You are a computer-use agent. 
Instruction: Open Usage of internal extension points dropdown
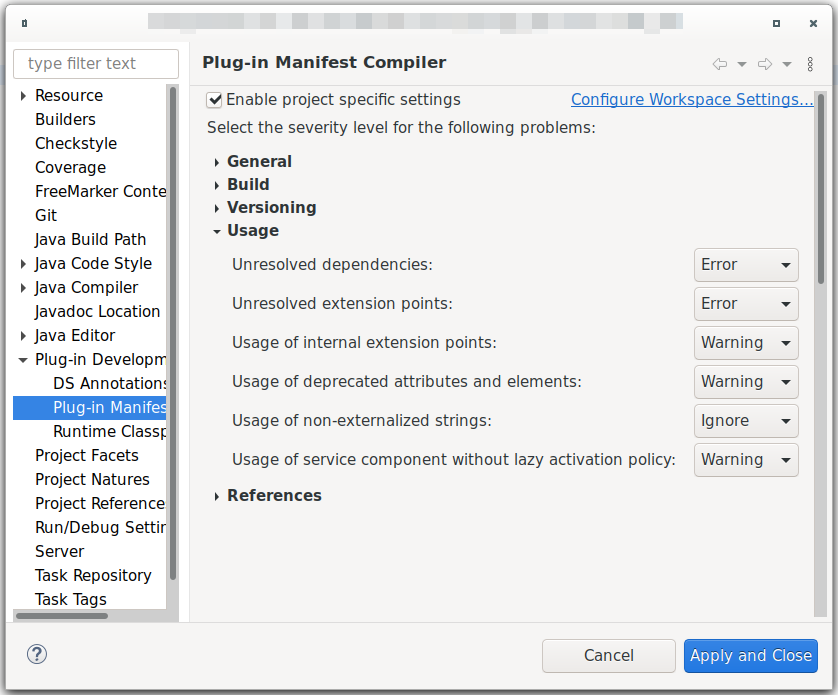(746, 343)
